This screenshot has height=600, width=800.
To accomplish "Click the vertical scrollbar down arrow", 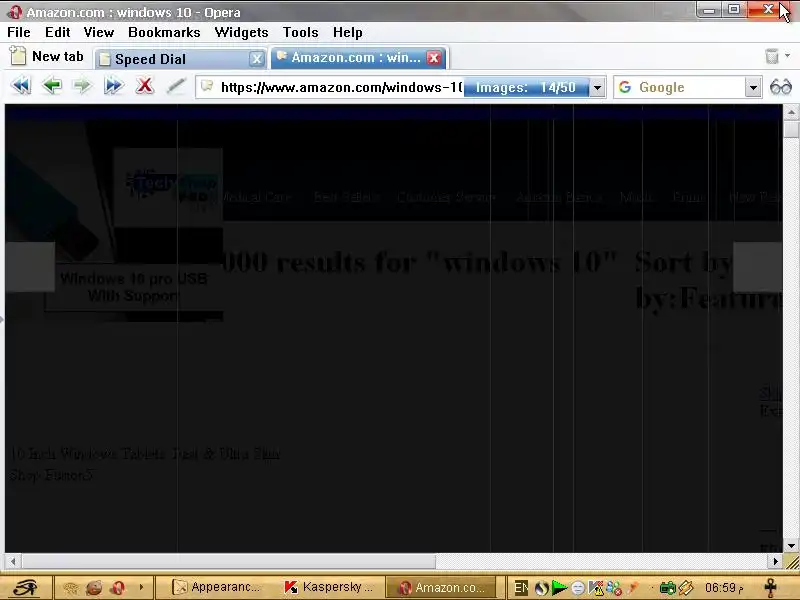I will pos(791,546).
